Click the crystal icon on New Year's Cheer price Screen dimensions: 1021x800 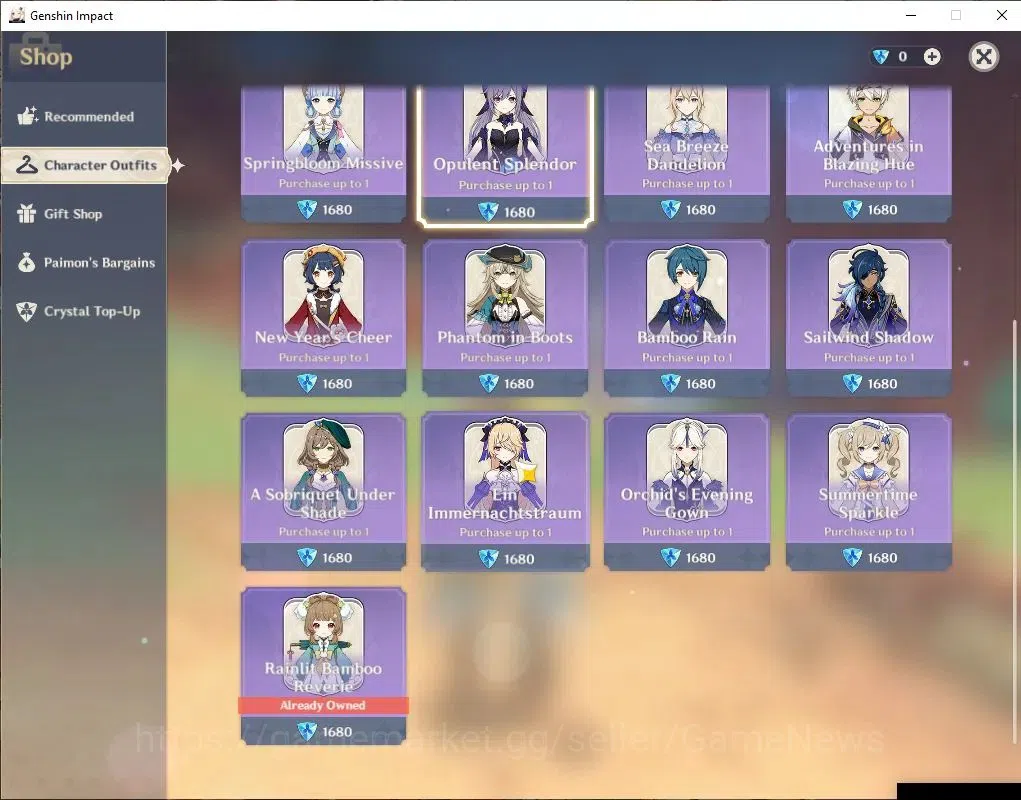tap(307, 383)
